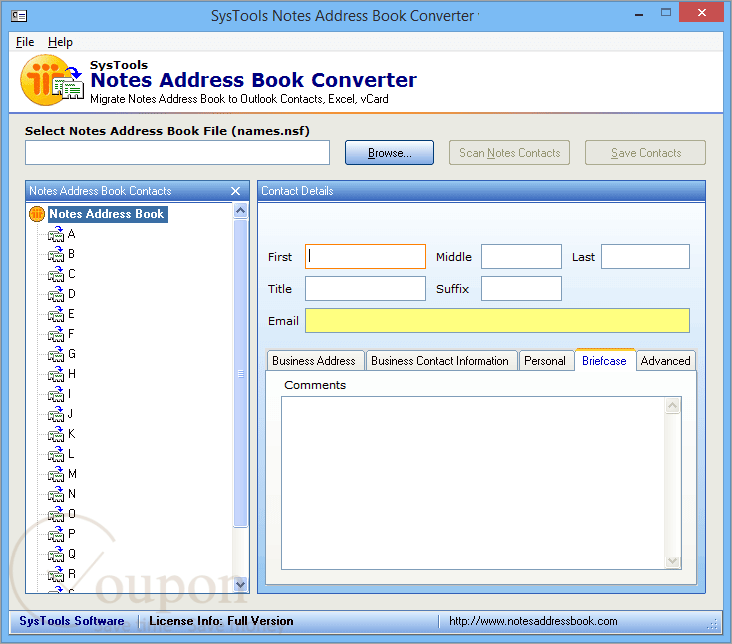This screenshot has width=732, height=644.
Task: Click the notesaddressbook.com URL in status bar
Action: [533, 621]
